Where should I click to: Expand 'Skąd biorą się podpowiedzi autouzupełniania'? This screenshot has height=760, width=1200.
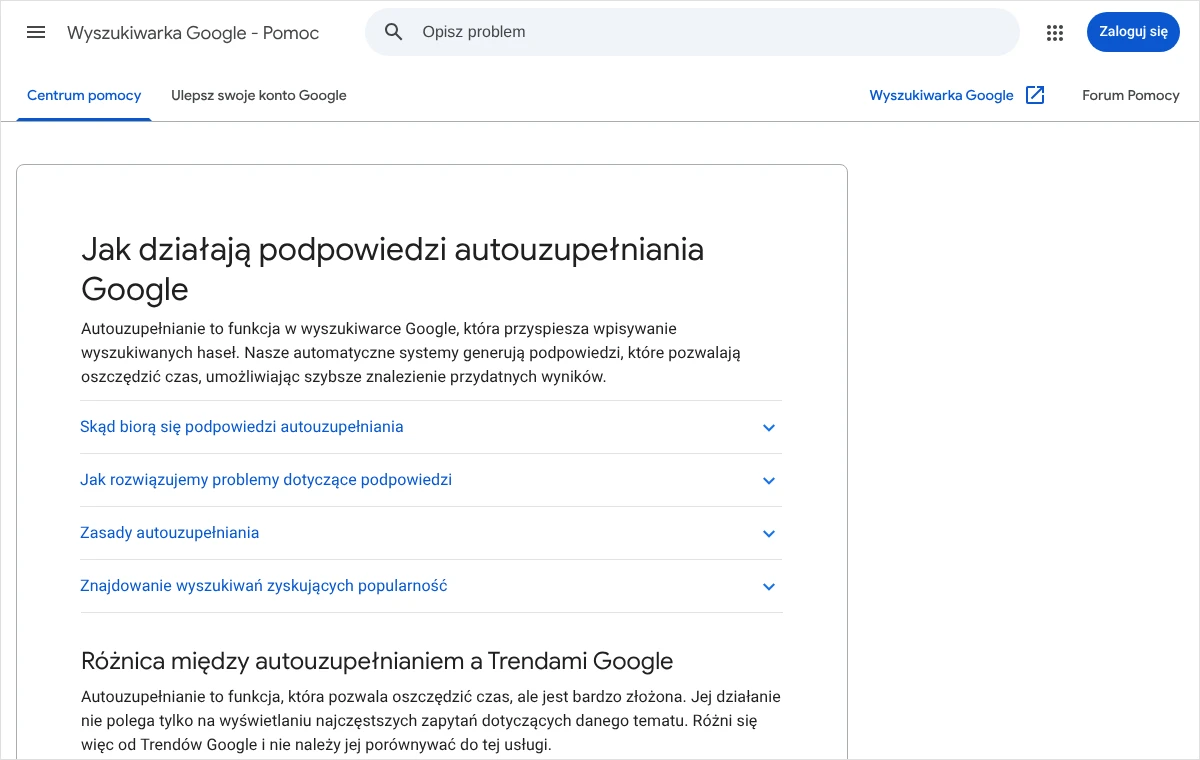pos(431,427)
